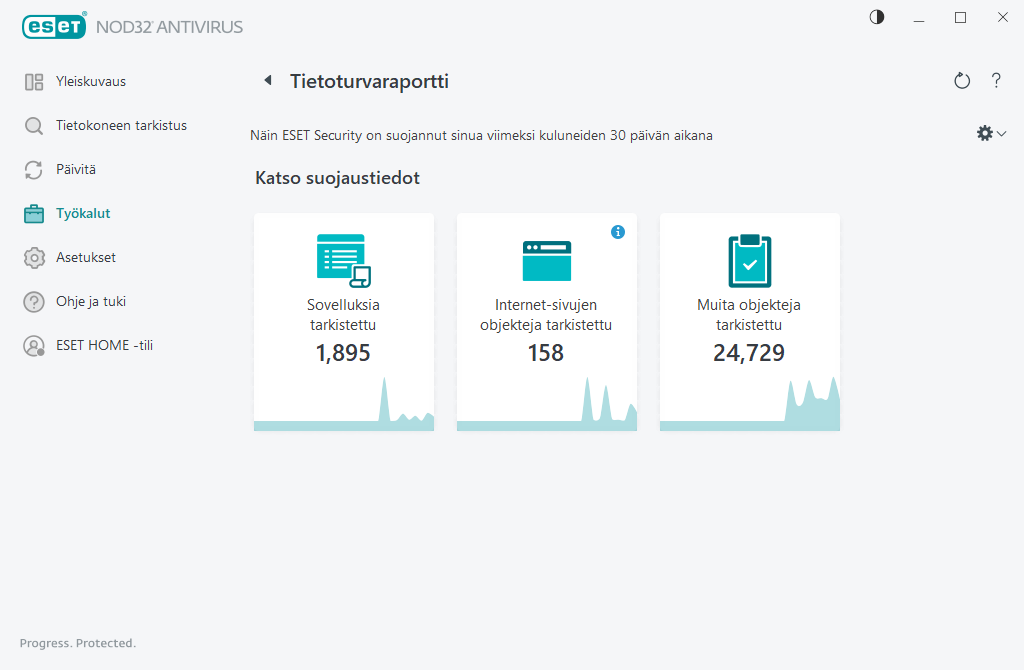Image resolution: width=1024 pixels, height=670 pixels.
Task: Click the clipboard icon on Muita objekteja card
Action: pos(749,258)
